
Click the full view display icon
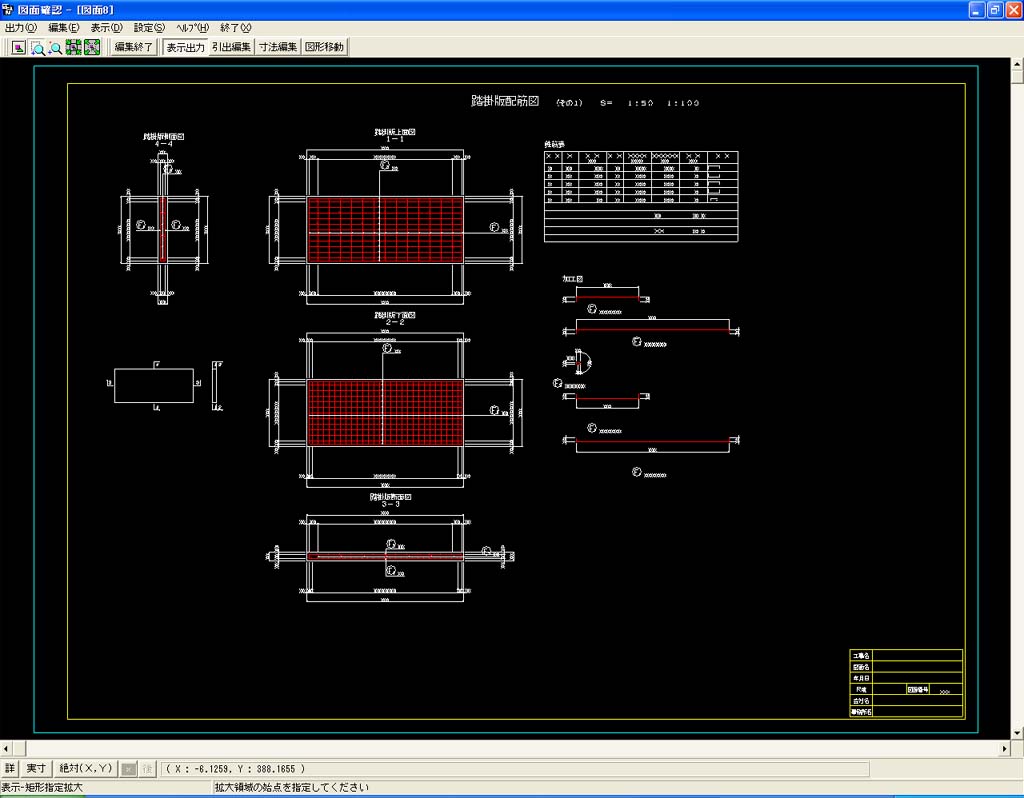tap(19, 47)
